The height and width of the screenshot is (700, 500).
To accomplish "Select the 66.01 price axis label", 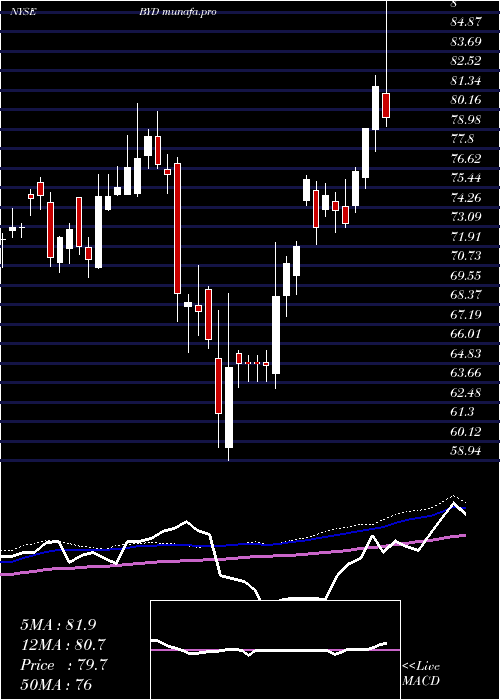I will pyautogui.click(x=466, y=333).
